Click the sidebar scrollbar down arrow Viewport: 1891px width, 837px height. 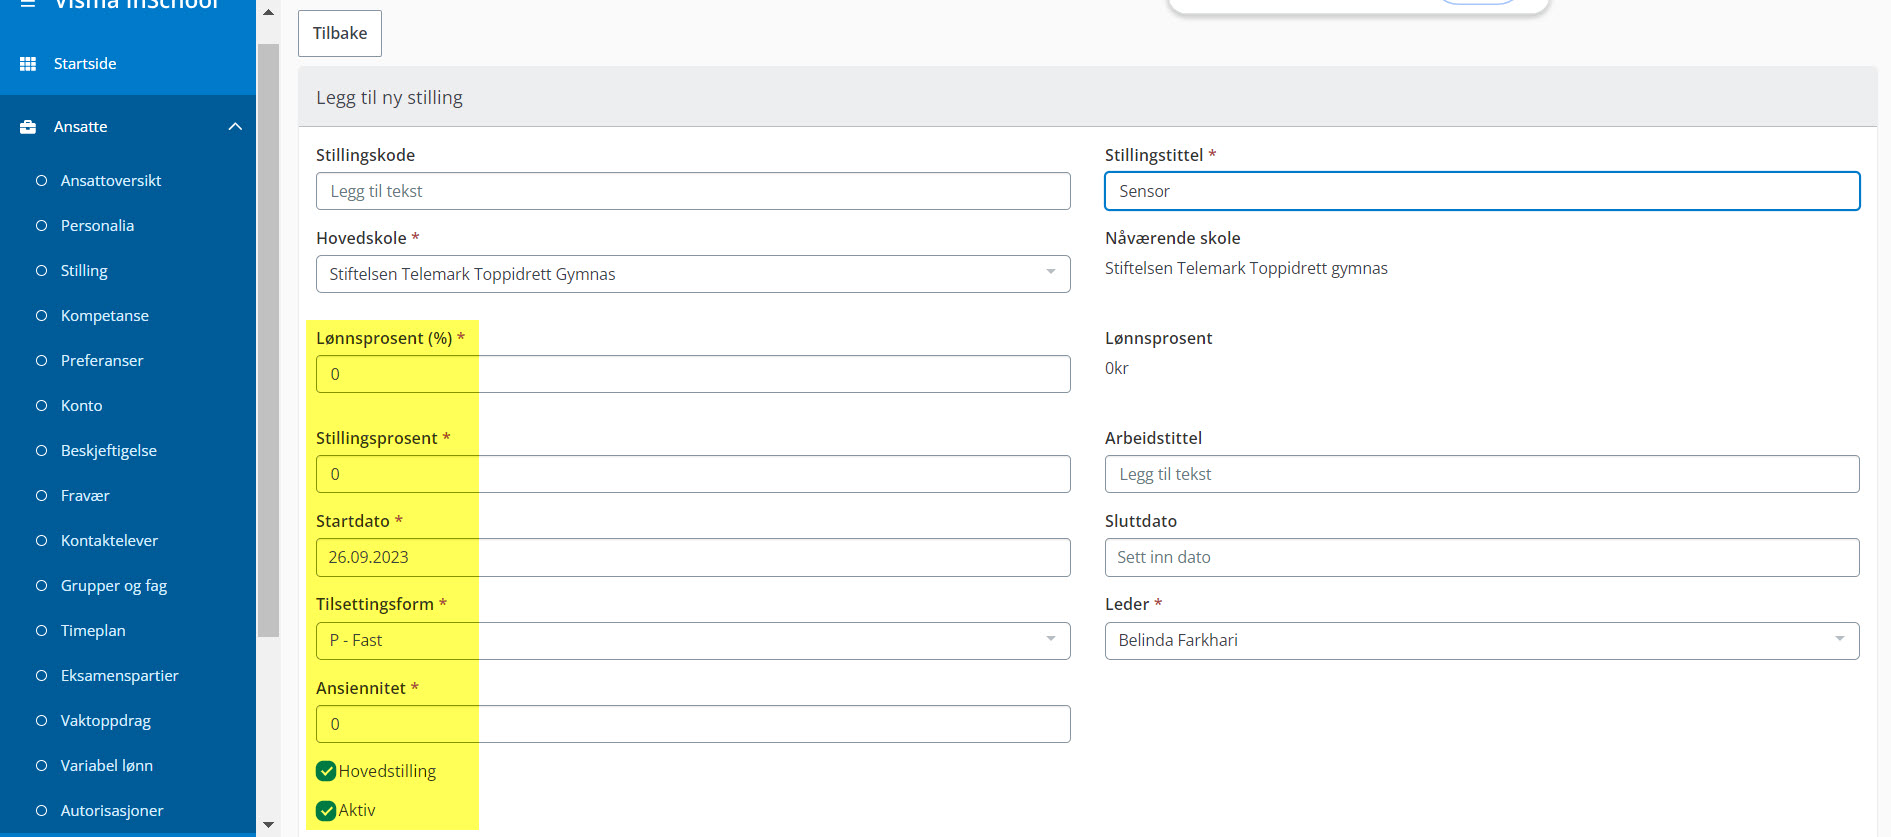tap(268, 825)
